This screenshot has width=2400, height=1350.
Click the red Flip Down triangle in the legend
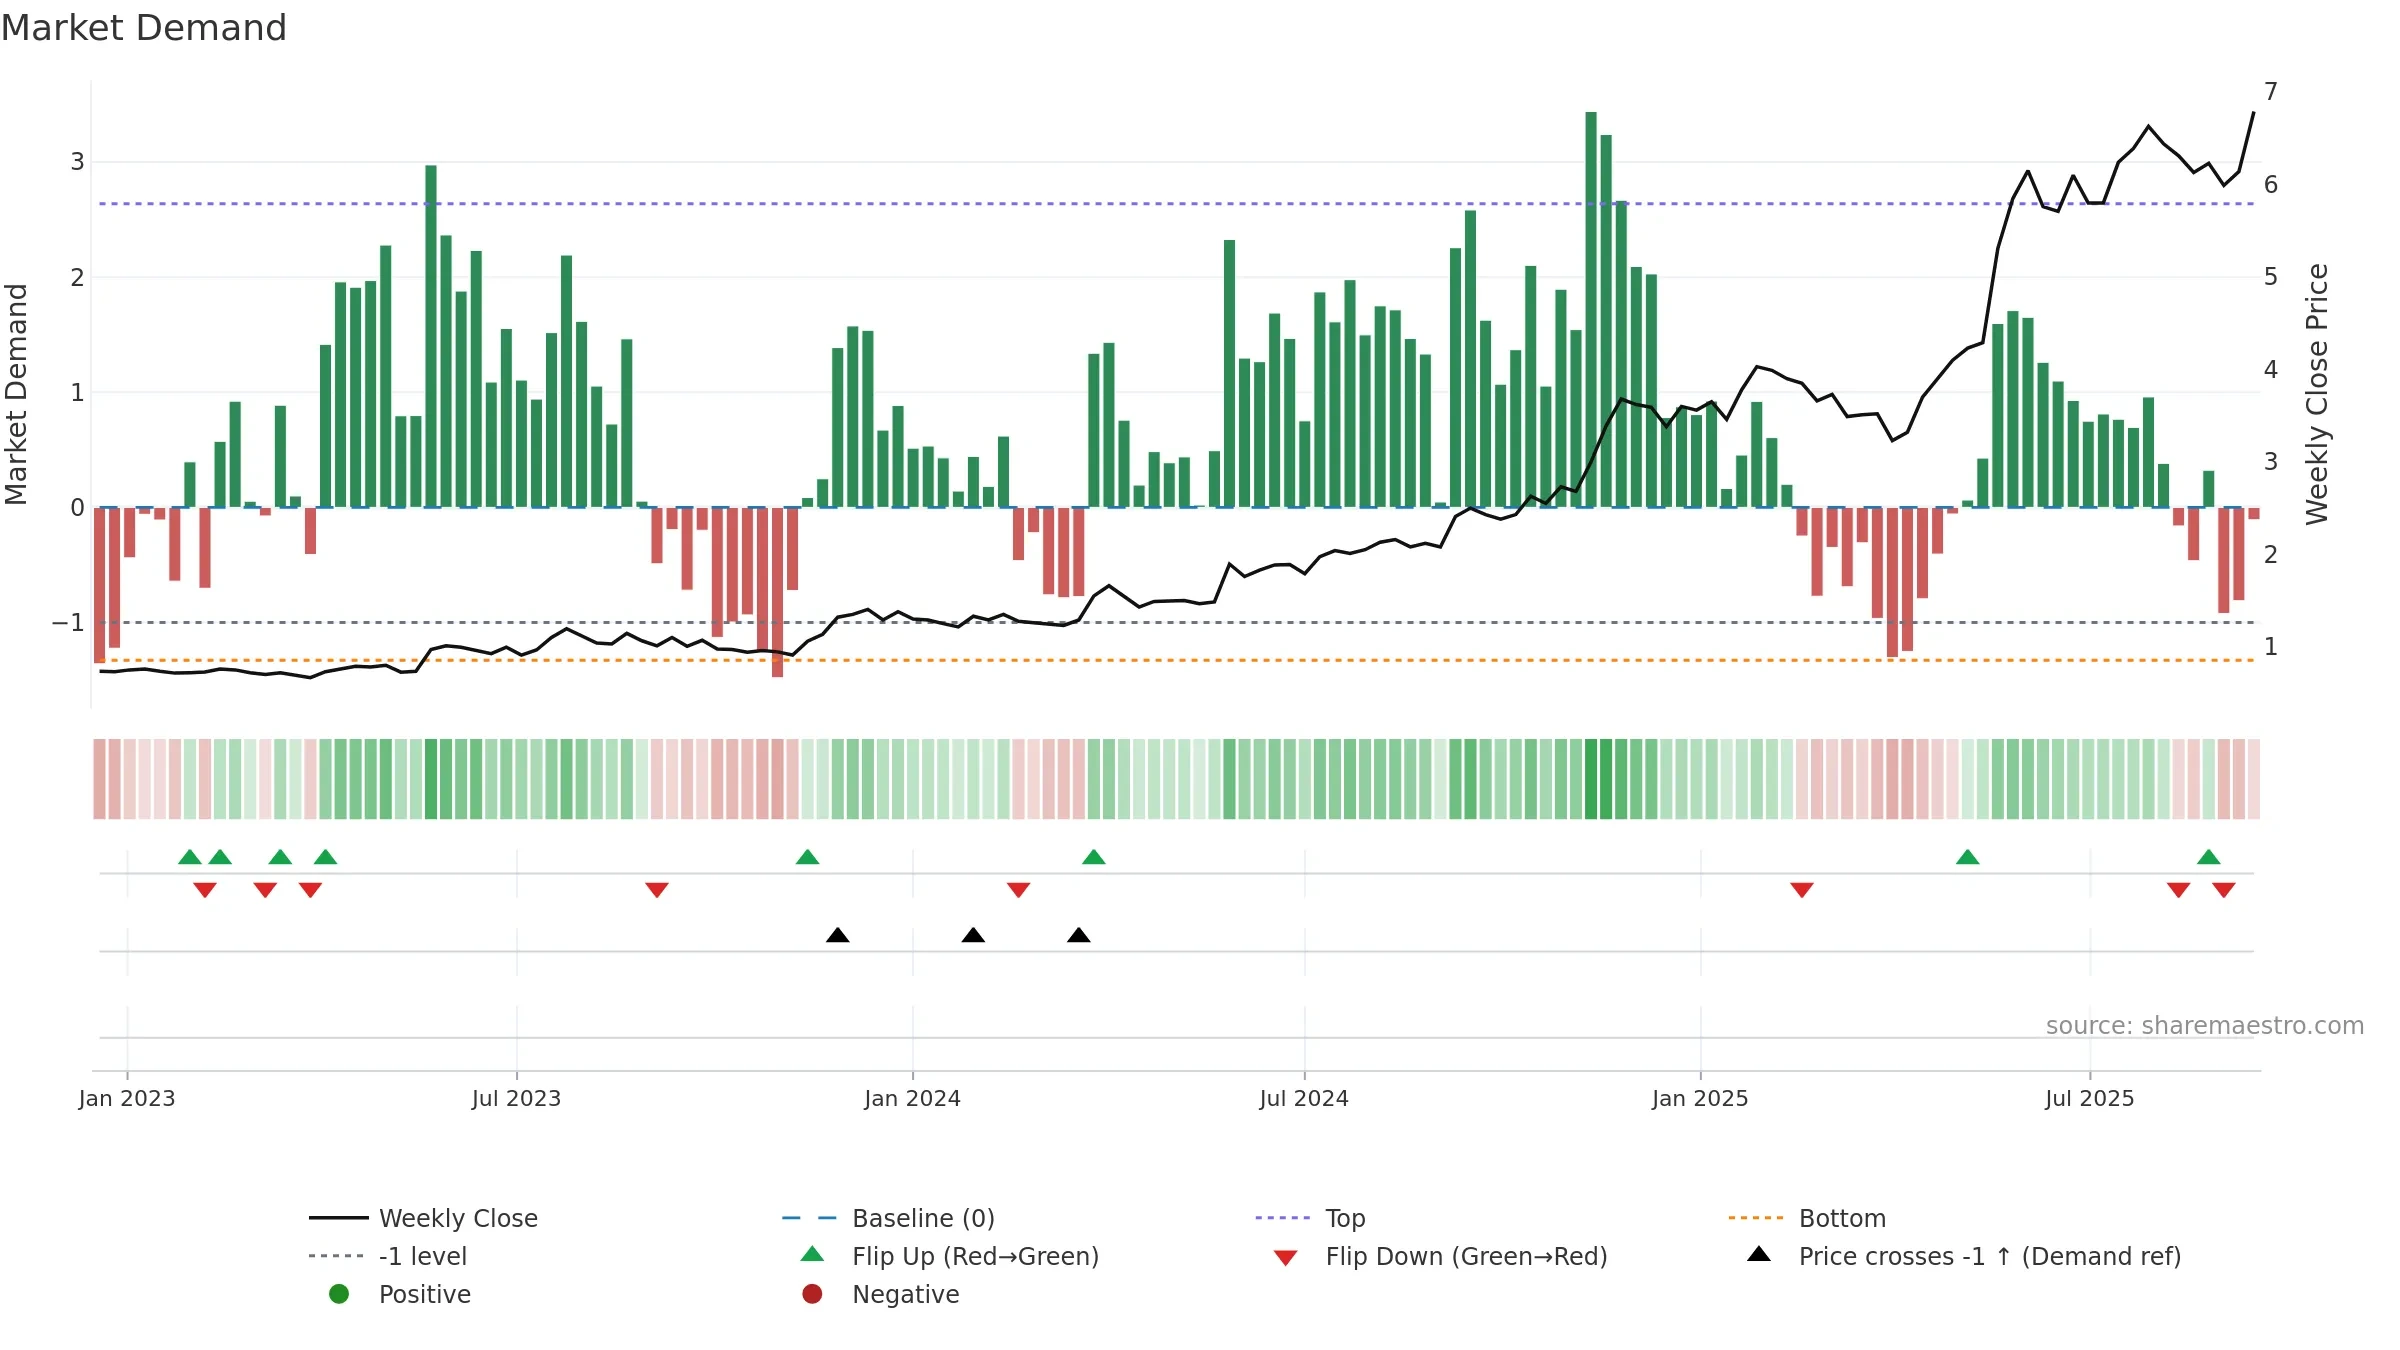click(1286, 1258)
